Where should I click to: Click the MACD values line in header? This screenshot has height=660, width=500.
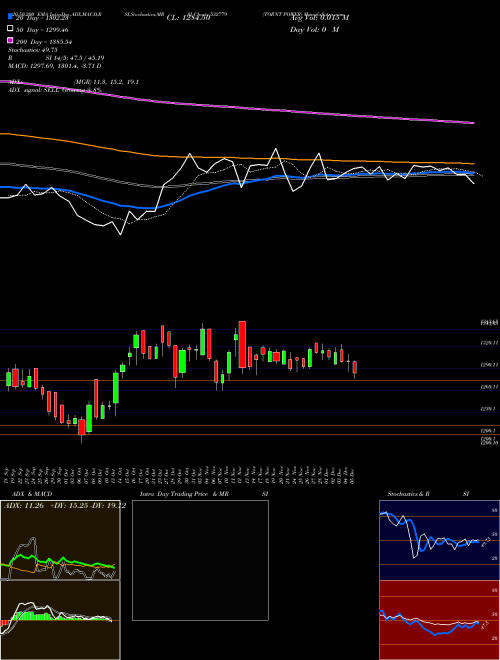coord(55,66)
